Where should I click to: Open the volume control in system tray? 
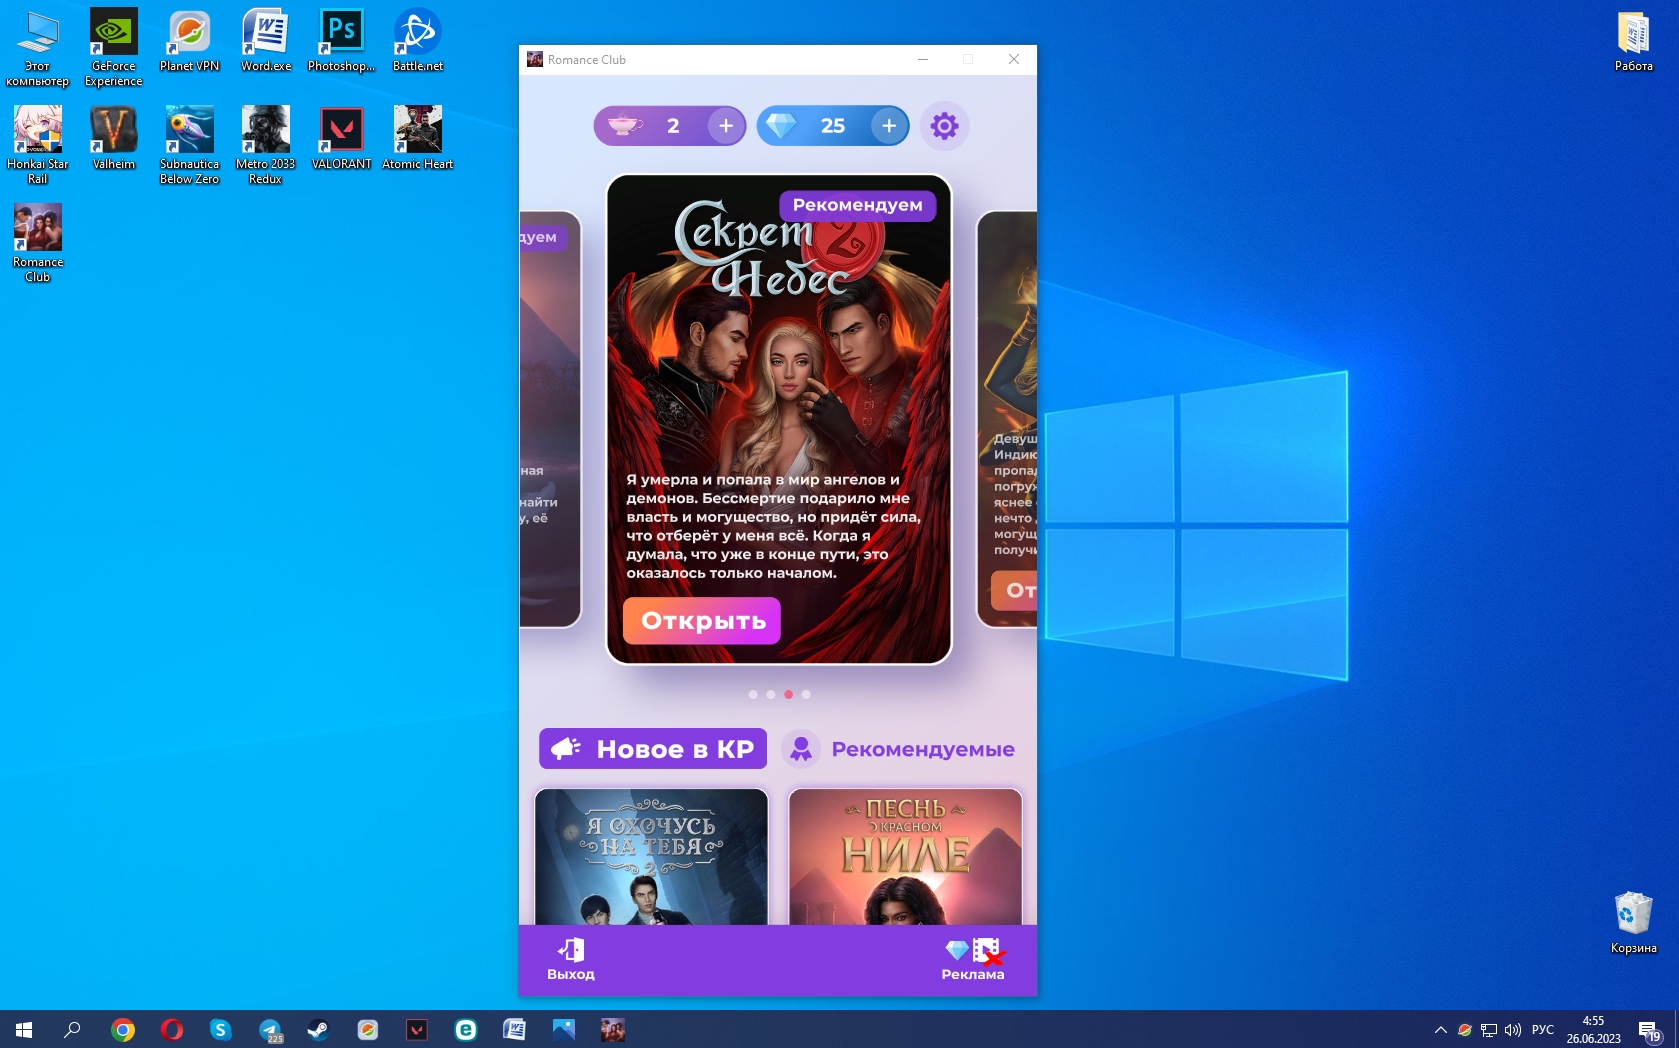coord(1513,1029)
